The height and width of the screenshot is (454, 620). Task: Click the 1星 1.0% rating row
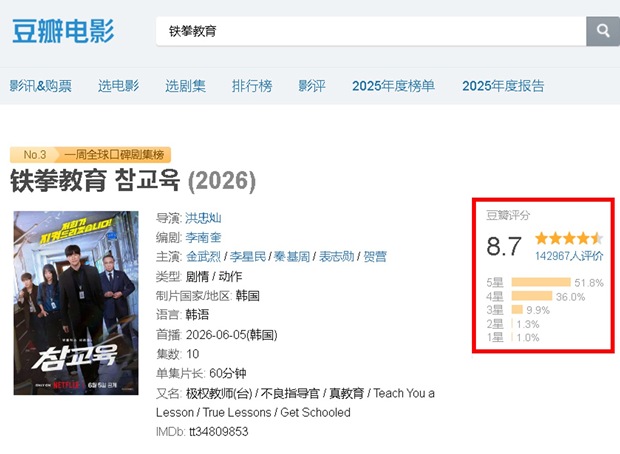pos(513,337)
